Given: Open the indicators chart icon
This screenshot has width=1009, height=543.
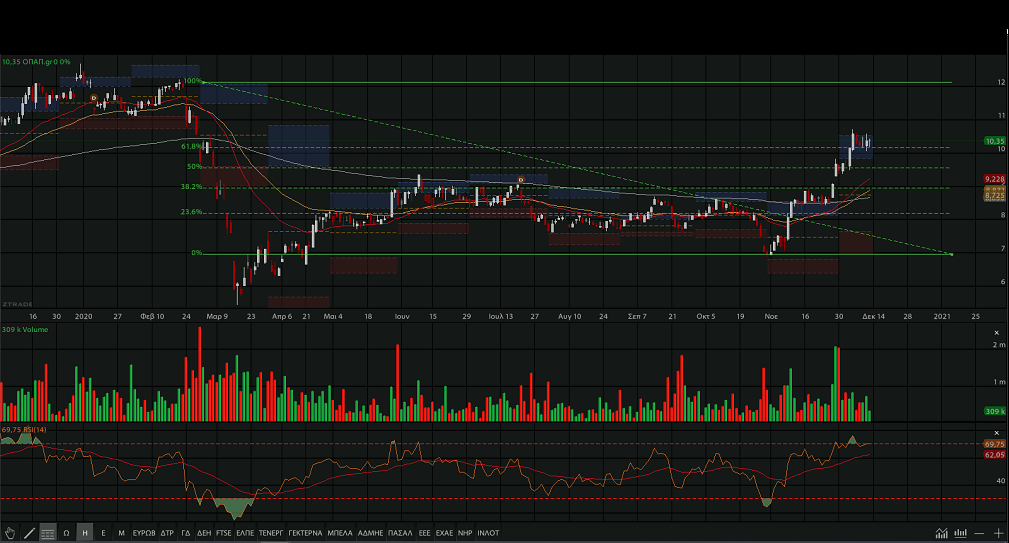Looking at the screenshot, I should [x=942, y=533].
